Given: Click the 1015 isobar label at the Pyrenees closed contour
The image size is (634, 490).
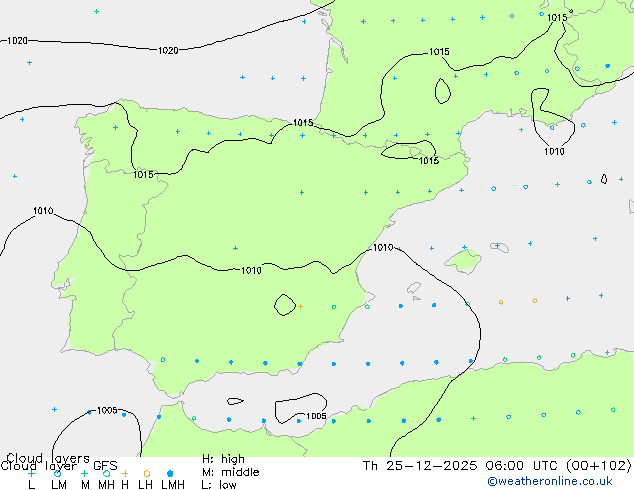Looking at the screenshot, I should [429, 161].
